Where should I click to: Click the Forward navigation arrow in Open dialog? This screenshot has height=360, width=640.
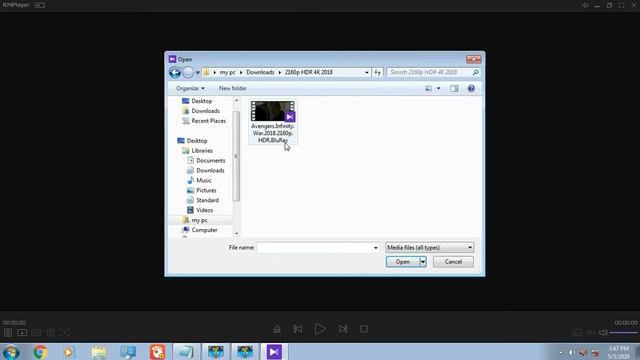point(188,73)
